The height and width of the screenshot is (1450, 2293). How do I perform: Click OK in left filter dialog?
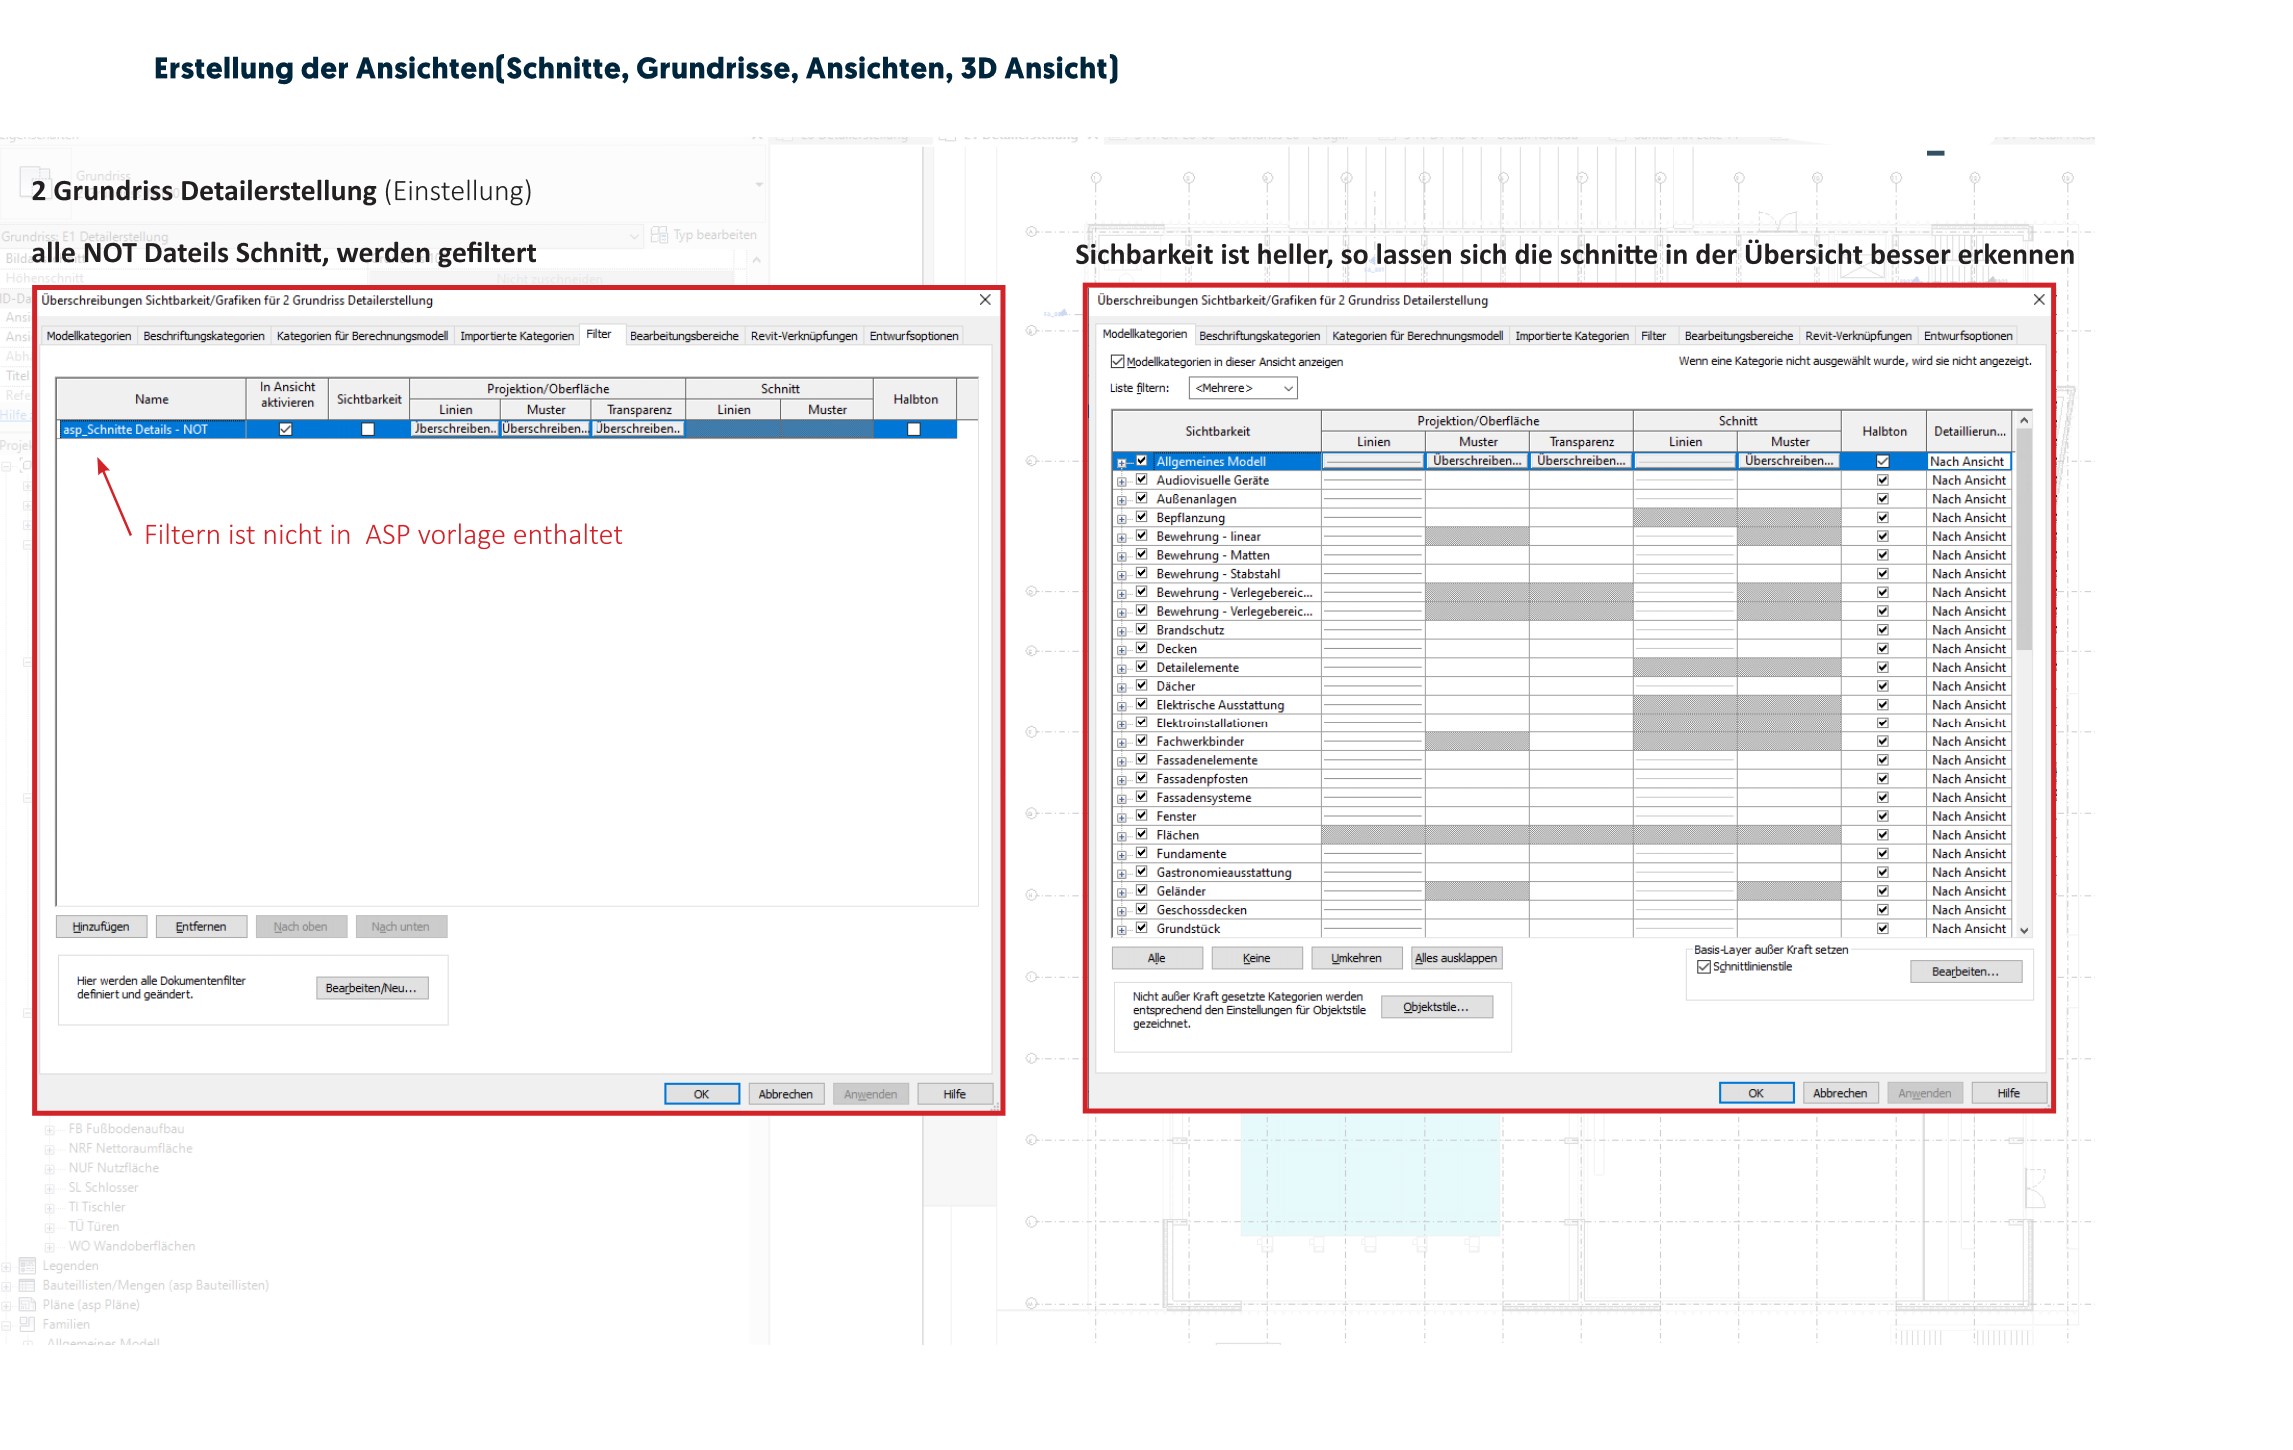tap(702, 1094)
